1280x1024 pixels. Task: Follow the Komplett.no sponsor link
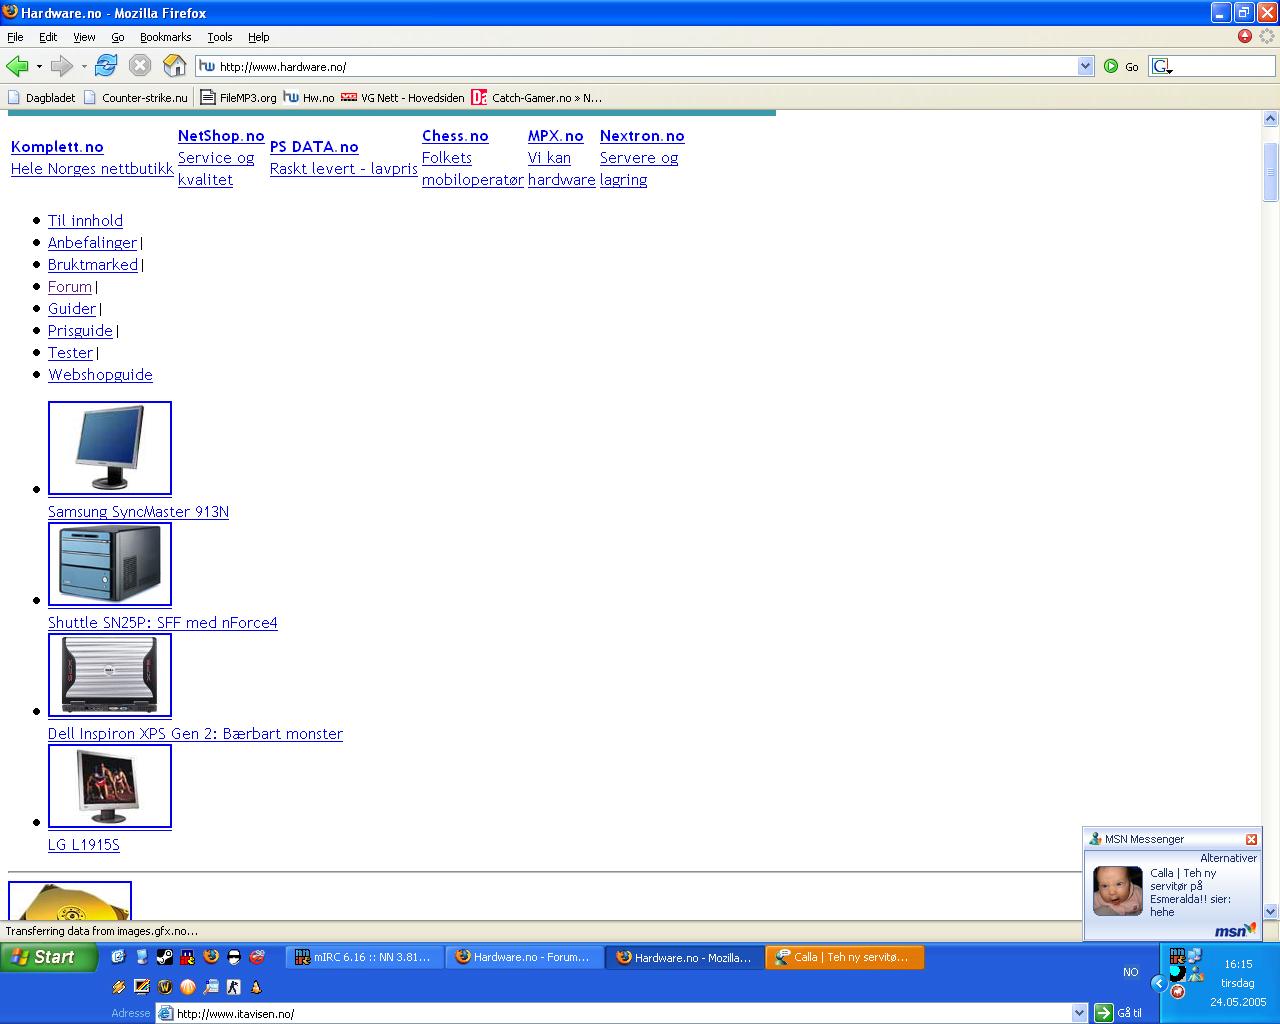tap(57, 147)
